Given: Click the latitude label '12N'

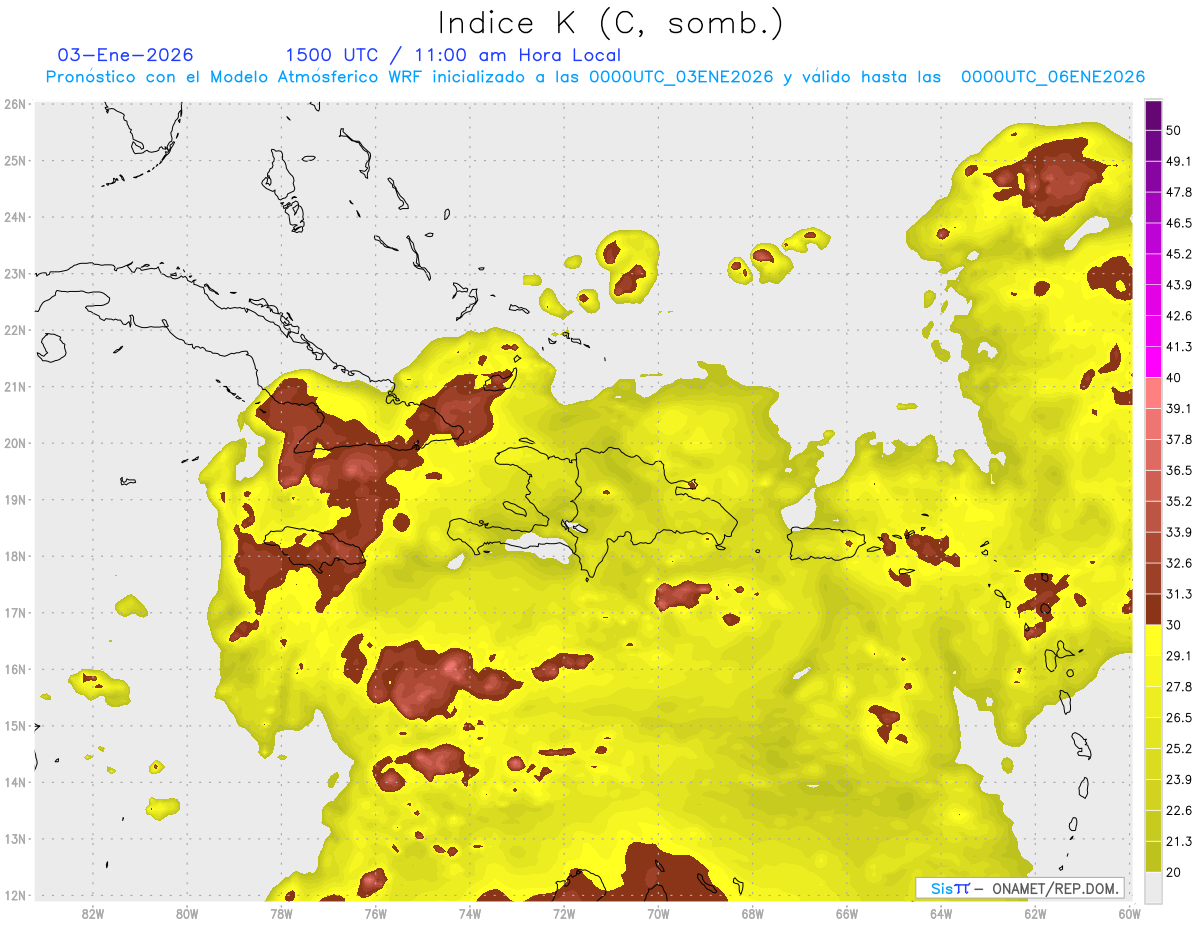Looking at the screenshot, I should [15, 895].
